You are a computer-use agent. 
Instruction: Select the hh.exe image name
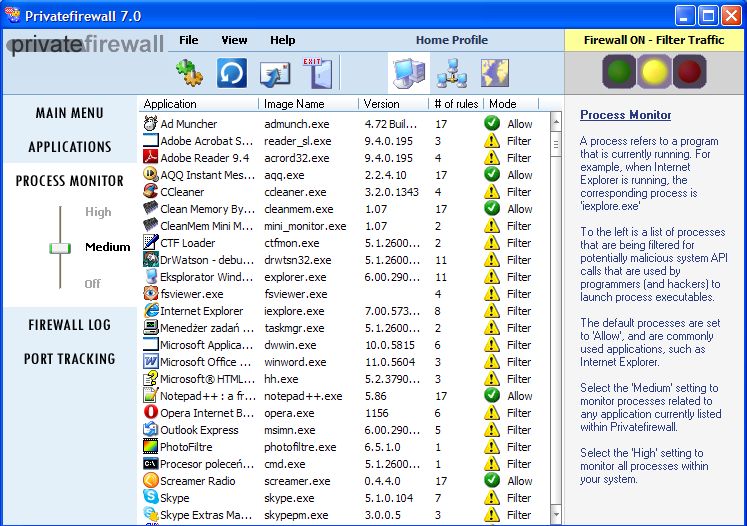pos(281,379)
